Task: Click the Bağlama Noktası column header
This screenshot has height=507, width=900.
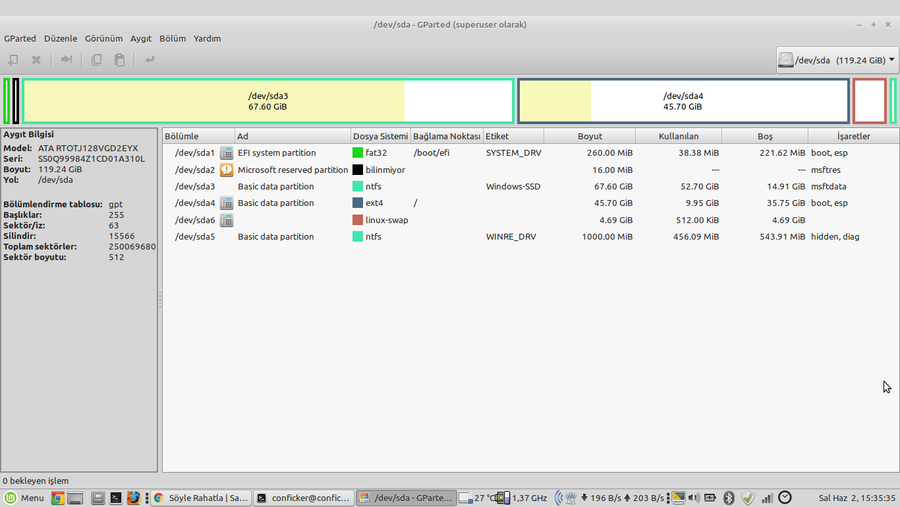Action: (447, 136)
